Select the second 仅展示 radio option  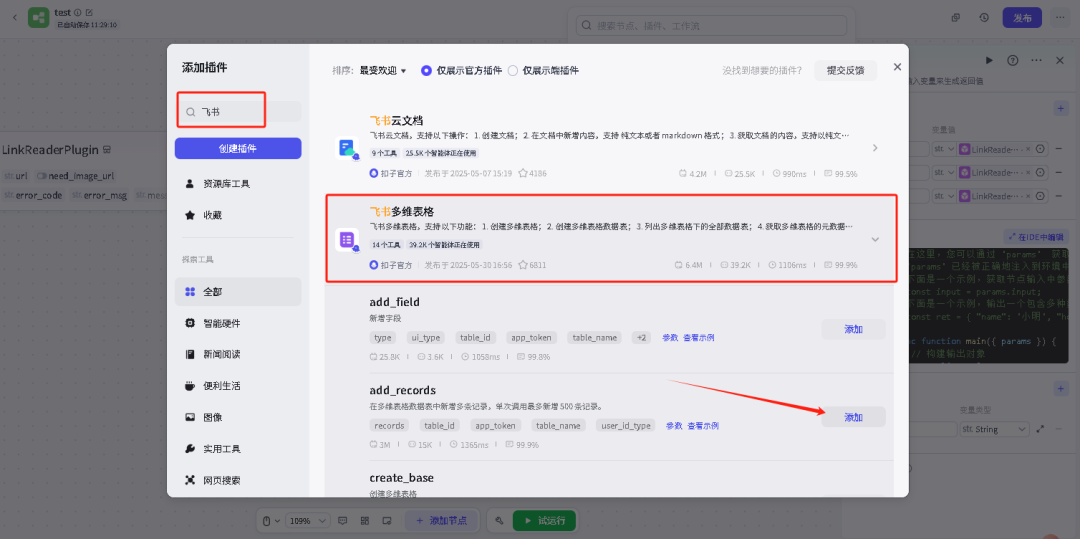(543, 70)
